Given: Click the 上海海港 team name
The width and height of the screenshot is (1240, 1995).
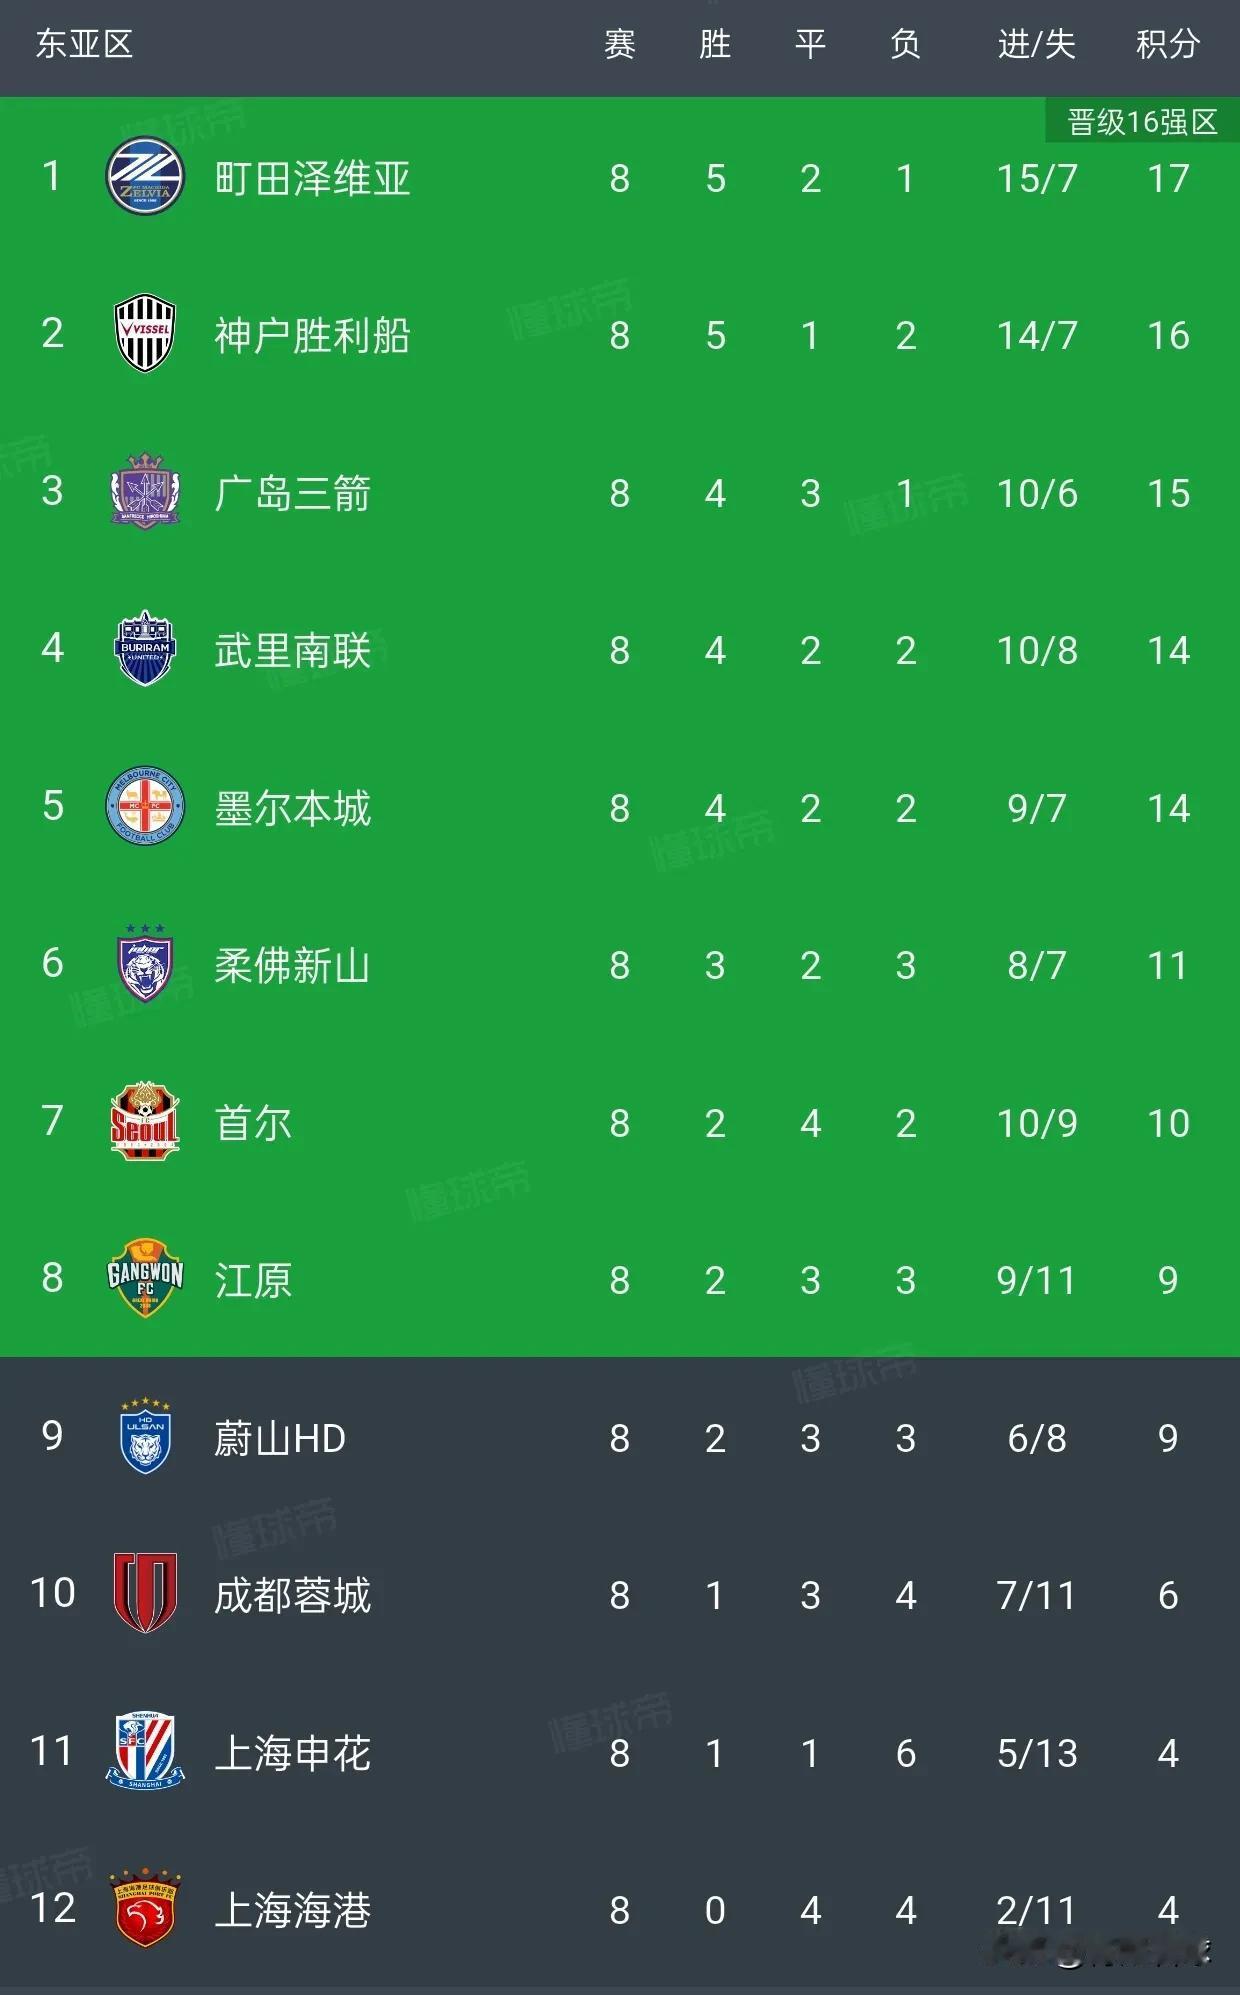Looking at the screenshot, I should (x=292, y=1910).
